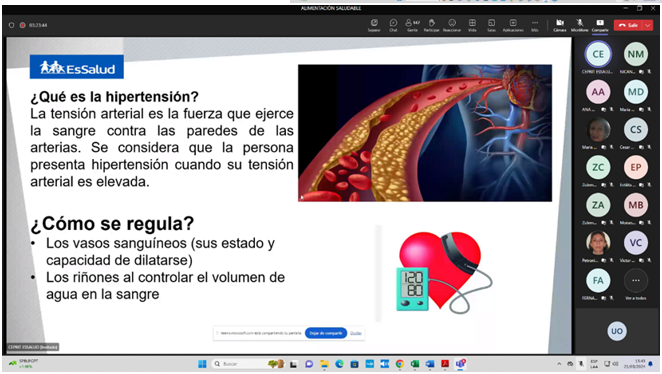Click the ¿Qué es la hipertensión? heading
The height and width of the screenshot is (374, 662).
pos(114,97)
